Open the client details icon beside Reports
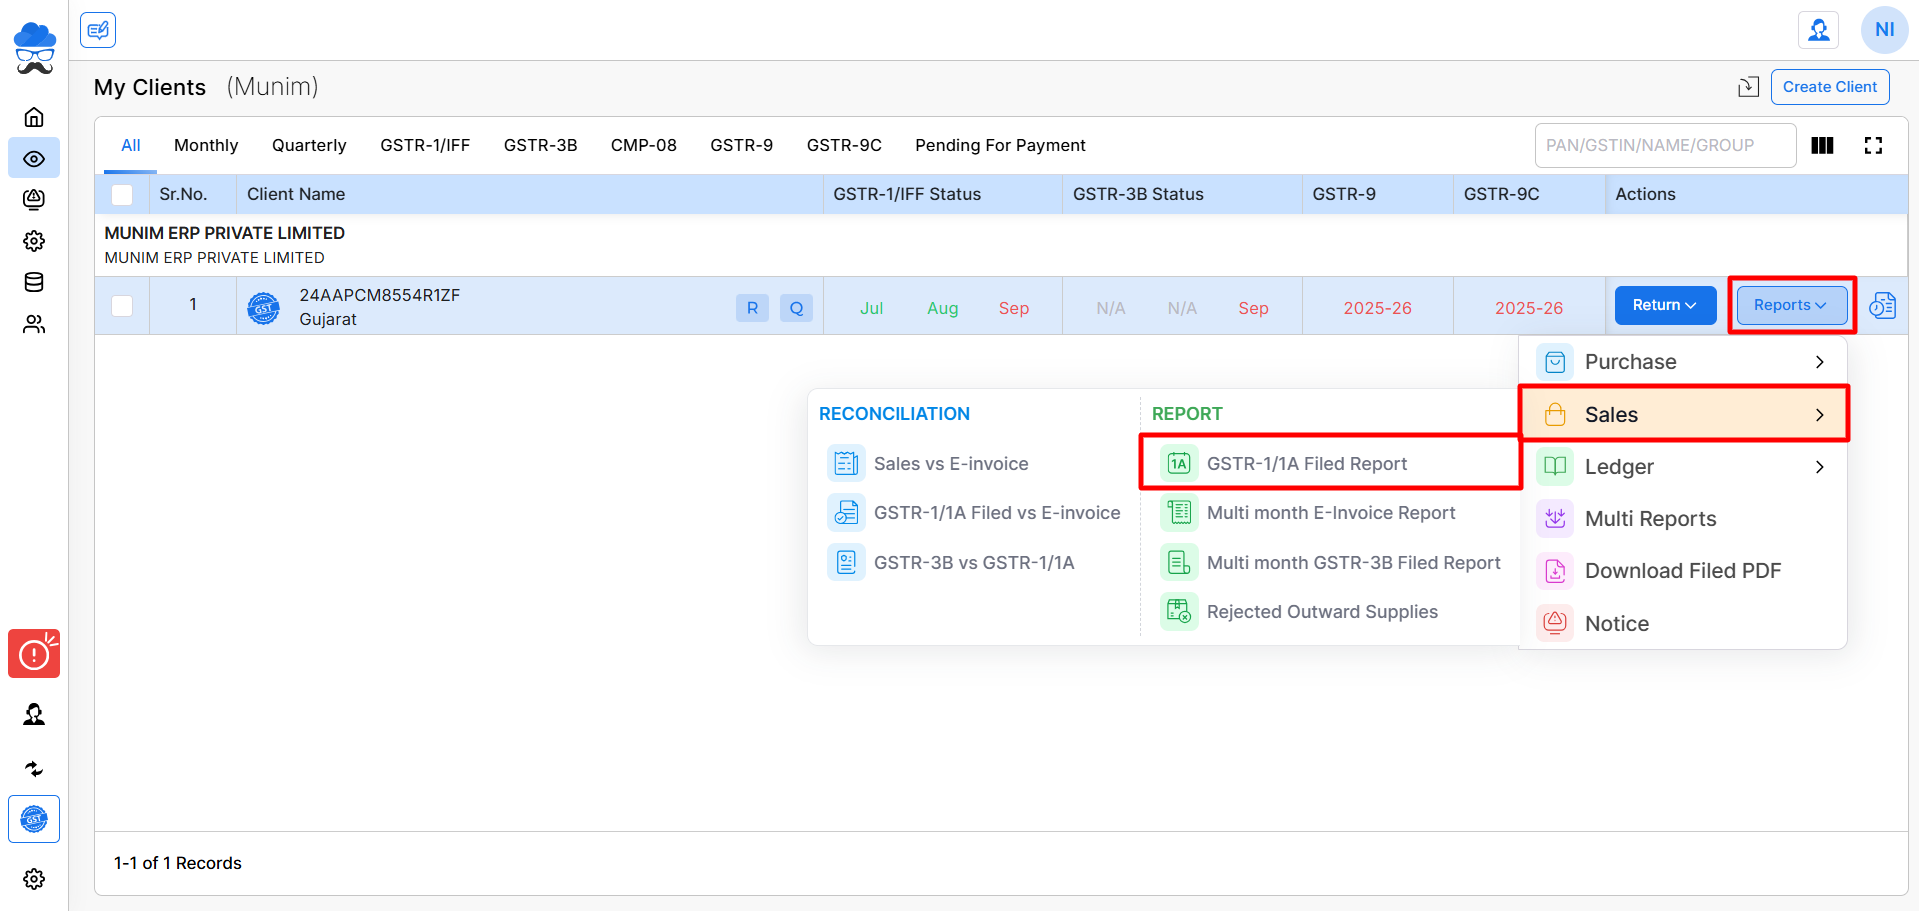Viewport: 1919px width, 911px height. point(1882,305)
